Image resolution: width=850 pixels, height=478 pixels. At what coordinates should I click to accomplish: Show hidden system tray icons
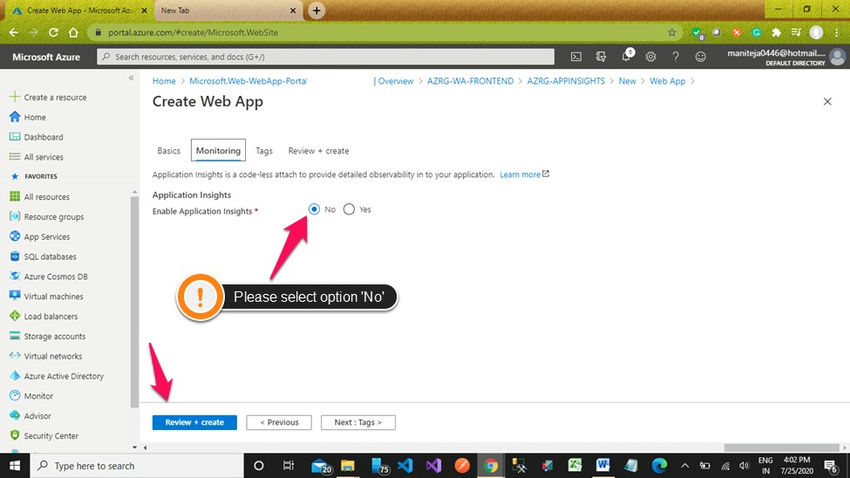(685, 466)
